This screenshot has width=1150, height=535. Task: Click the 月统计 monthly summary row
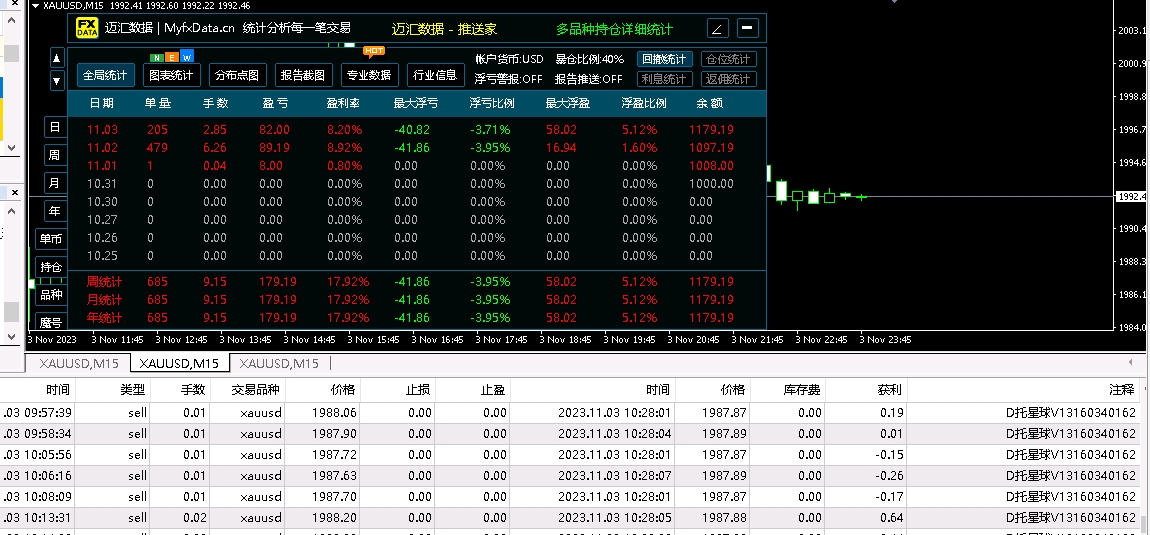point(417,299)
